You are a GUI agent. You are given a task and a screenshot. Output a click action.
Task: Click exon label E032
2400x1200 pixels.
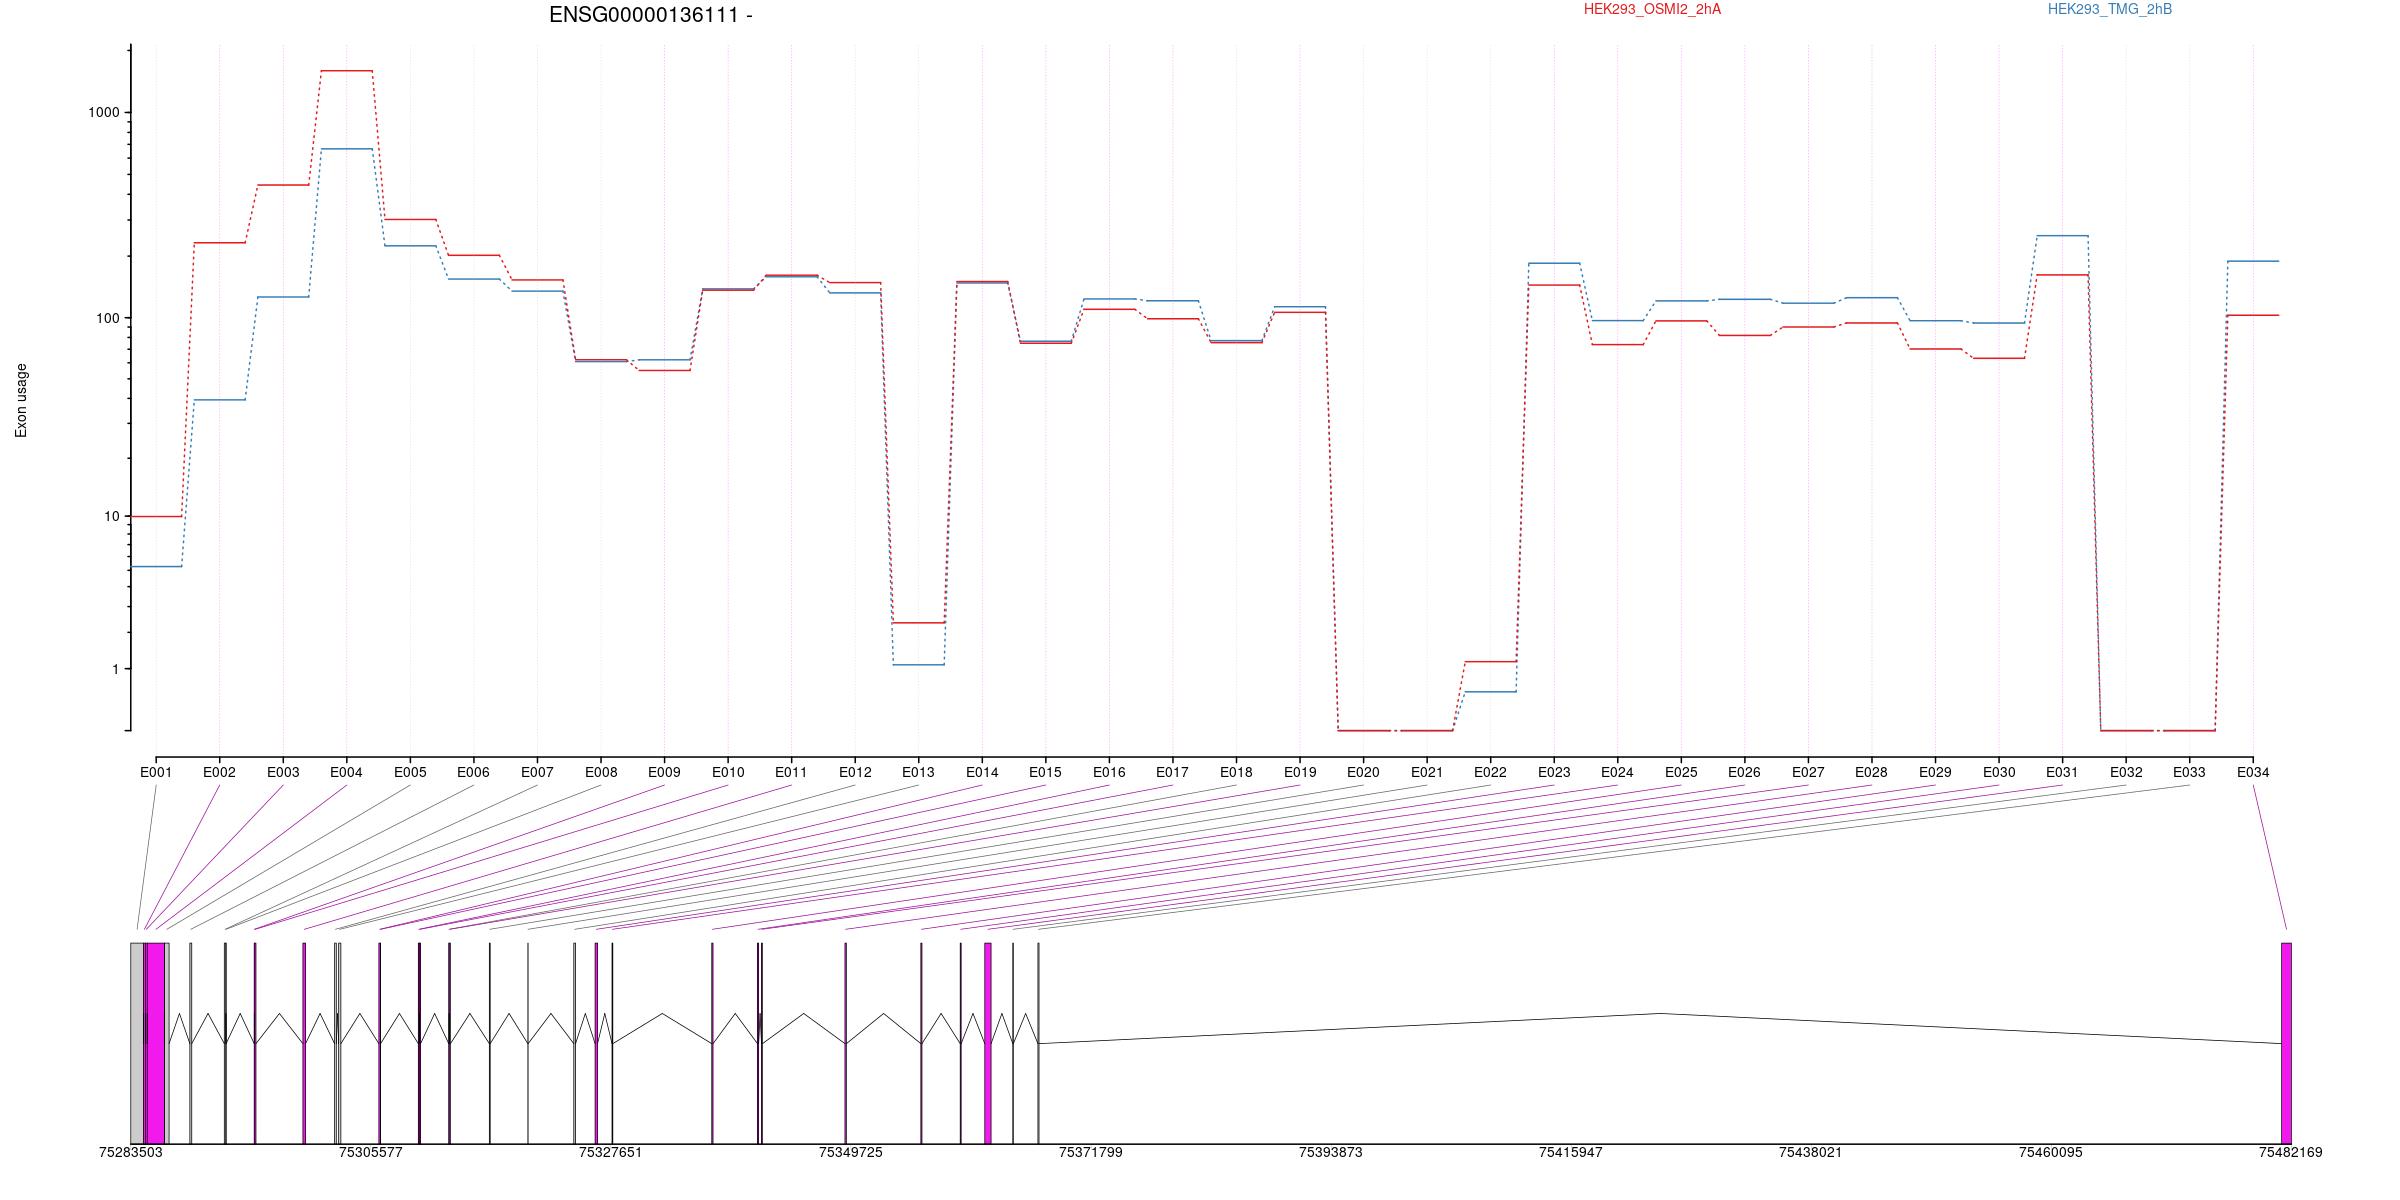coord(2126,772)
